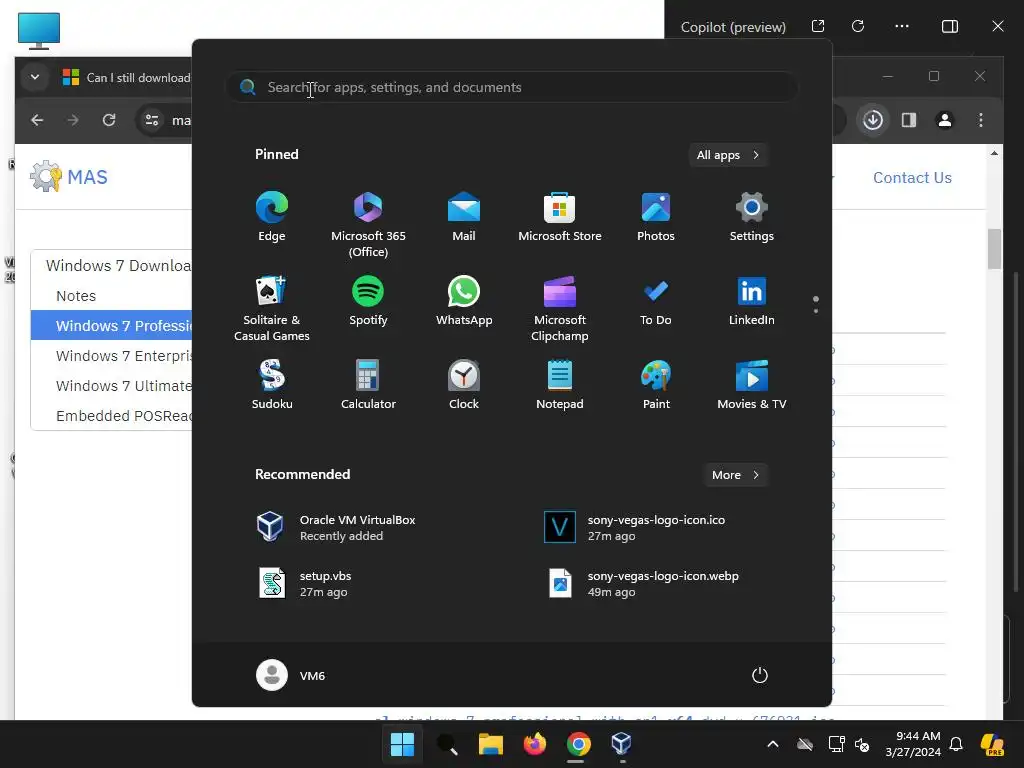The width and height of the screenshot is (1024, 768).
Task: Launch Movies & TV app
Action: 752,385
